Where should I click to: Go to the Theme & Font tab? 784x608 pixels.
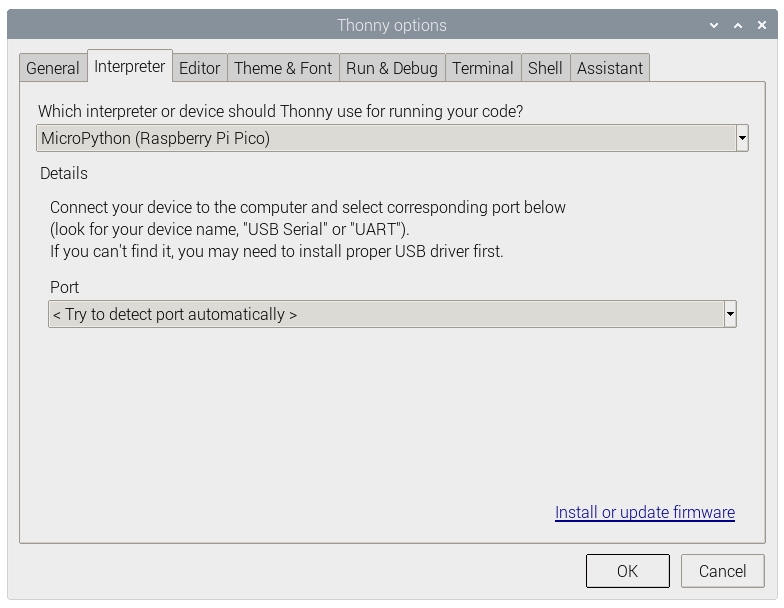(x=283, y=68)
